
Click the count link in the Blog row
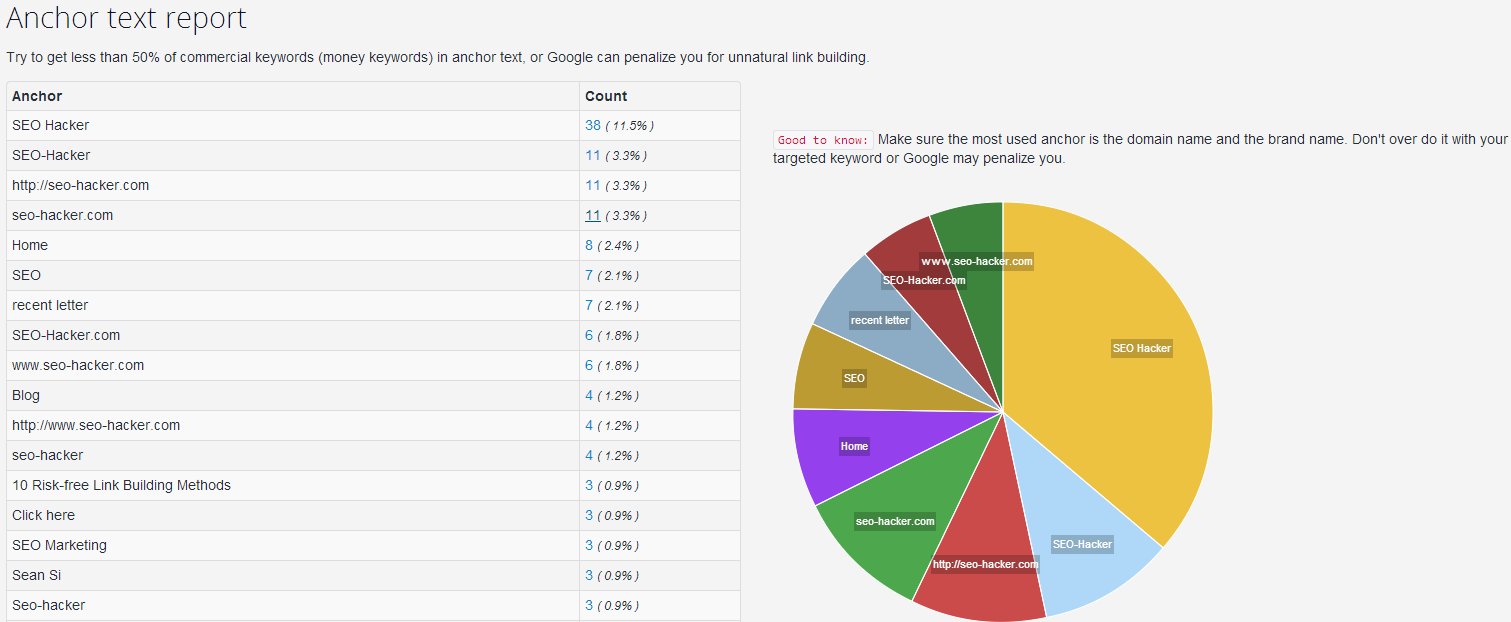point(589,396)
